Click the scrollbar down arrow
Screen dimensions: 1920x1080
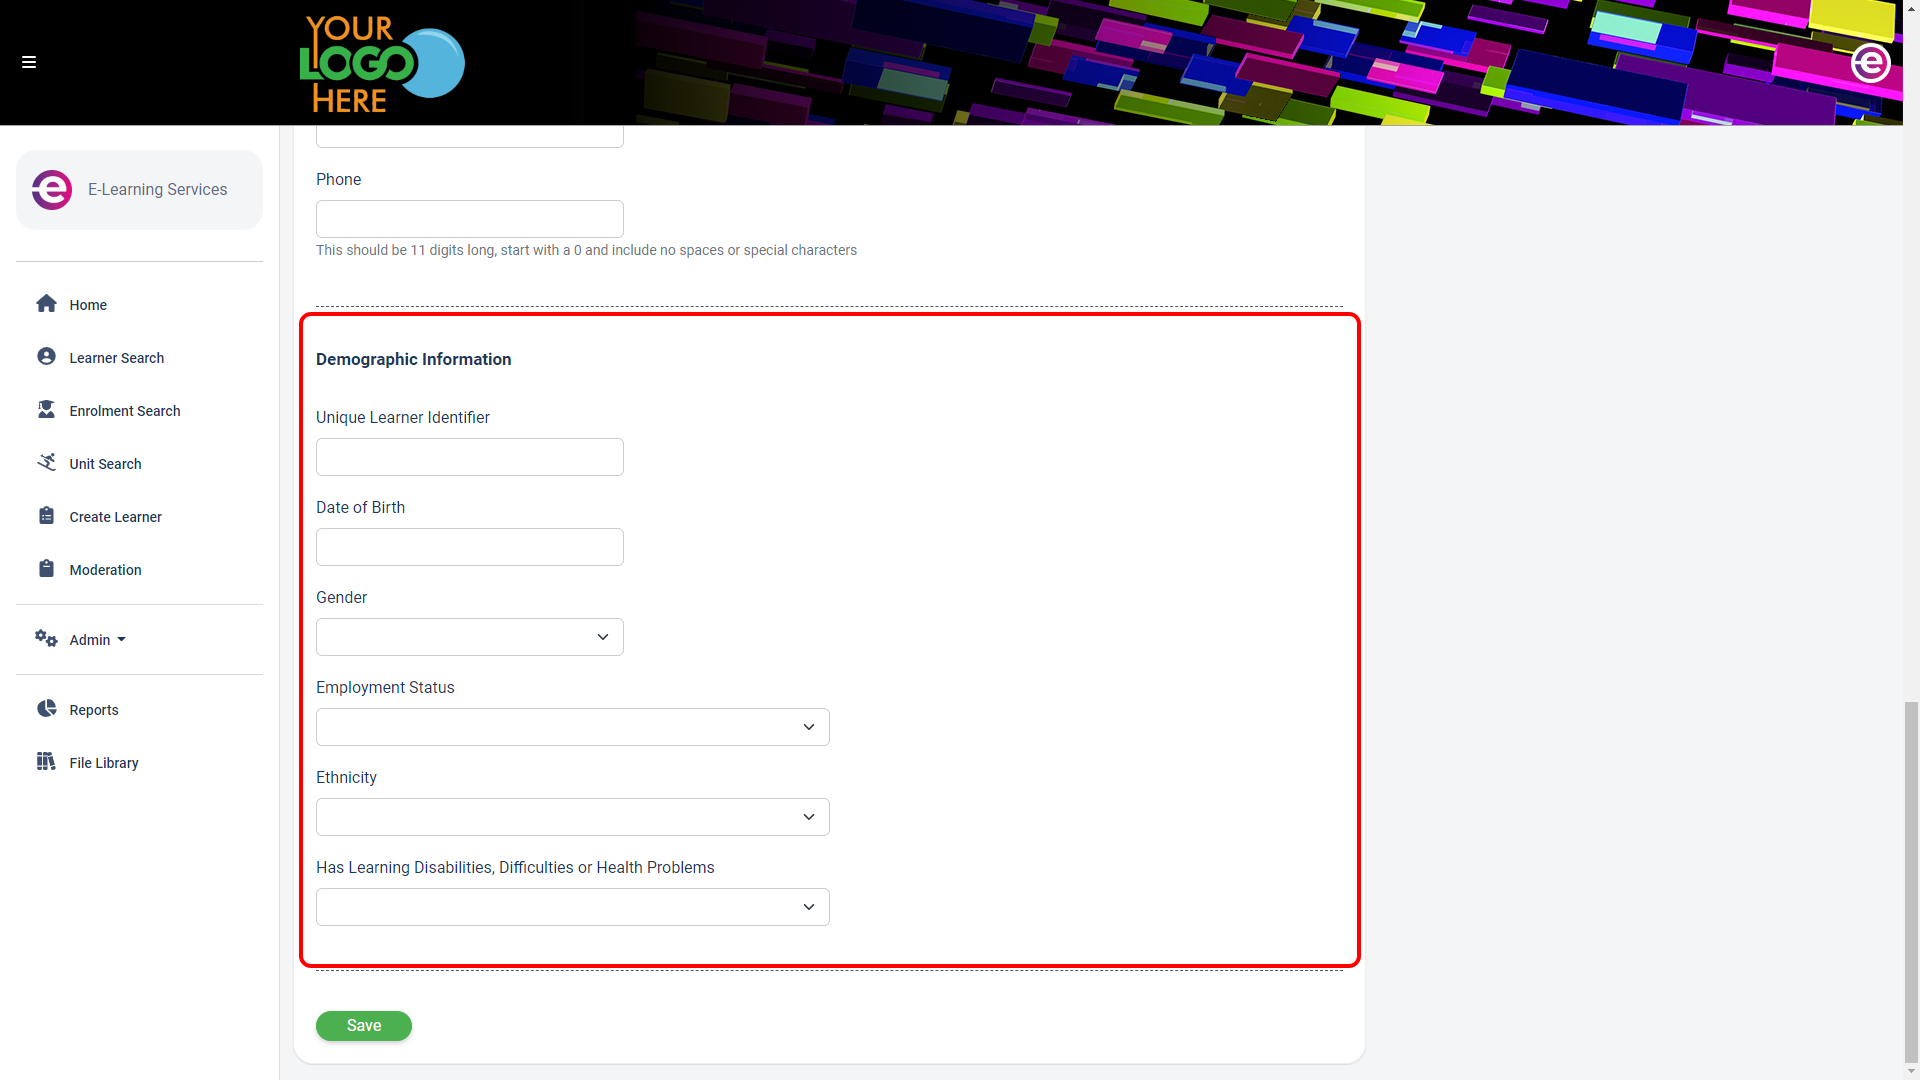click(1911, 1072)
